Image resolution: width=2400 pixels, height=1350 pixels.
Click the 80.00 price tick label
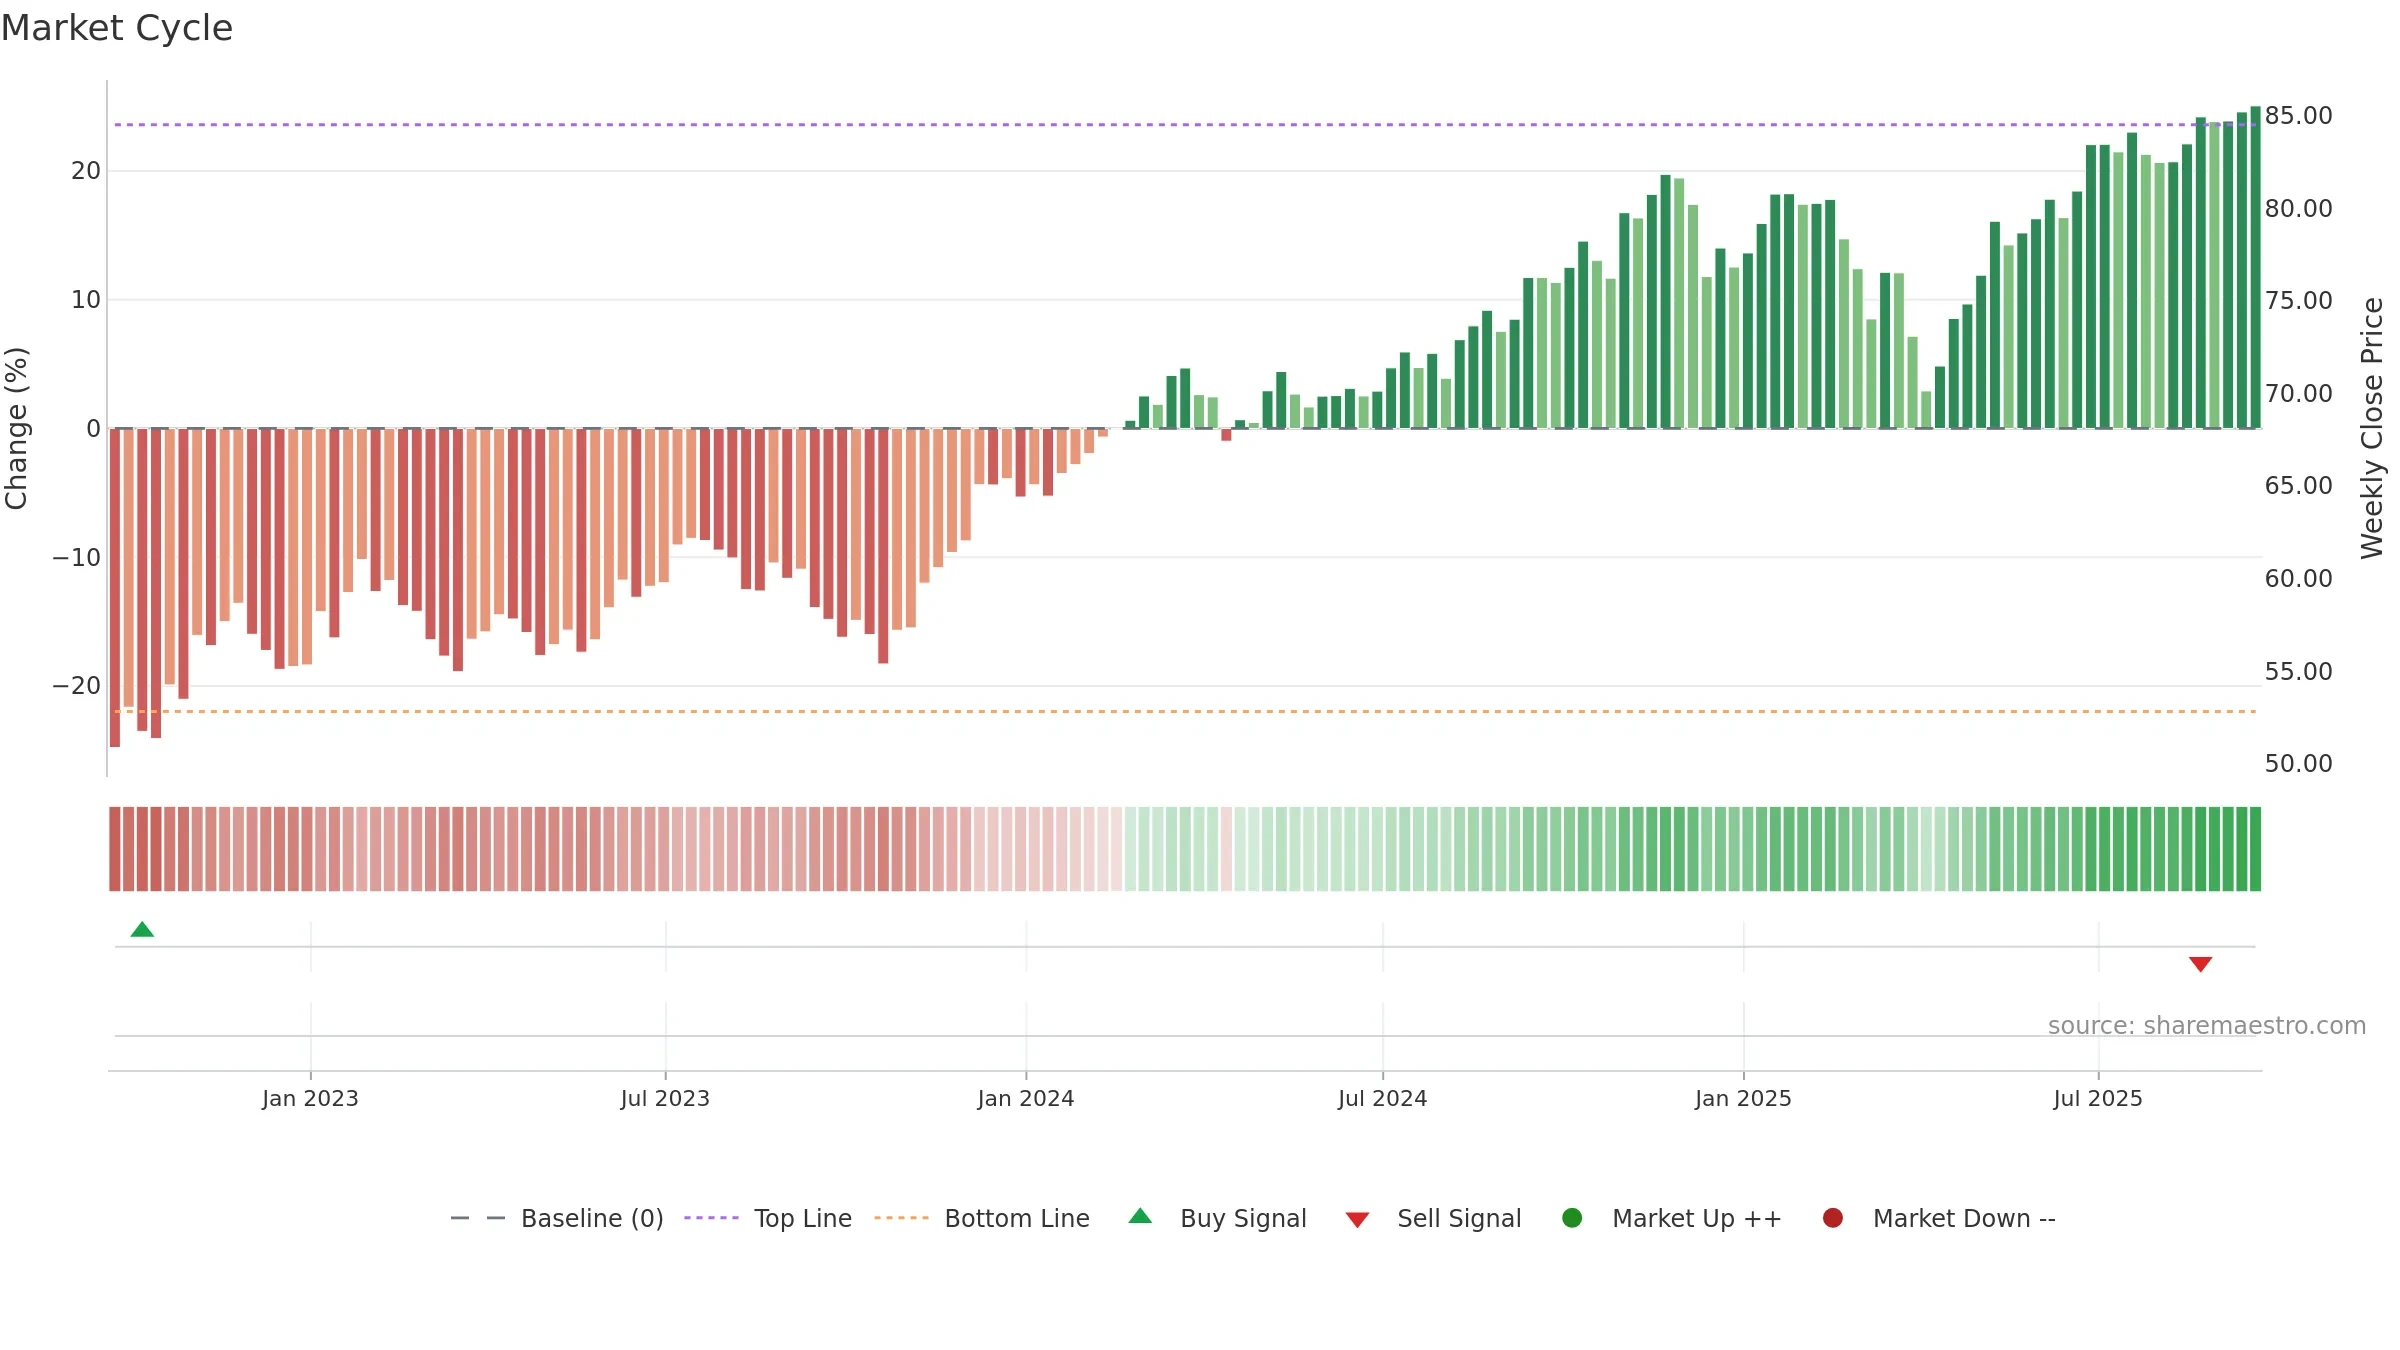click(2298, 208)
